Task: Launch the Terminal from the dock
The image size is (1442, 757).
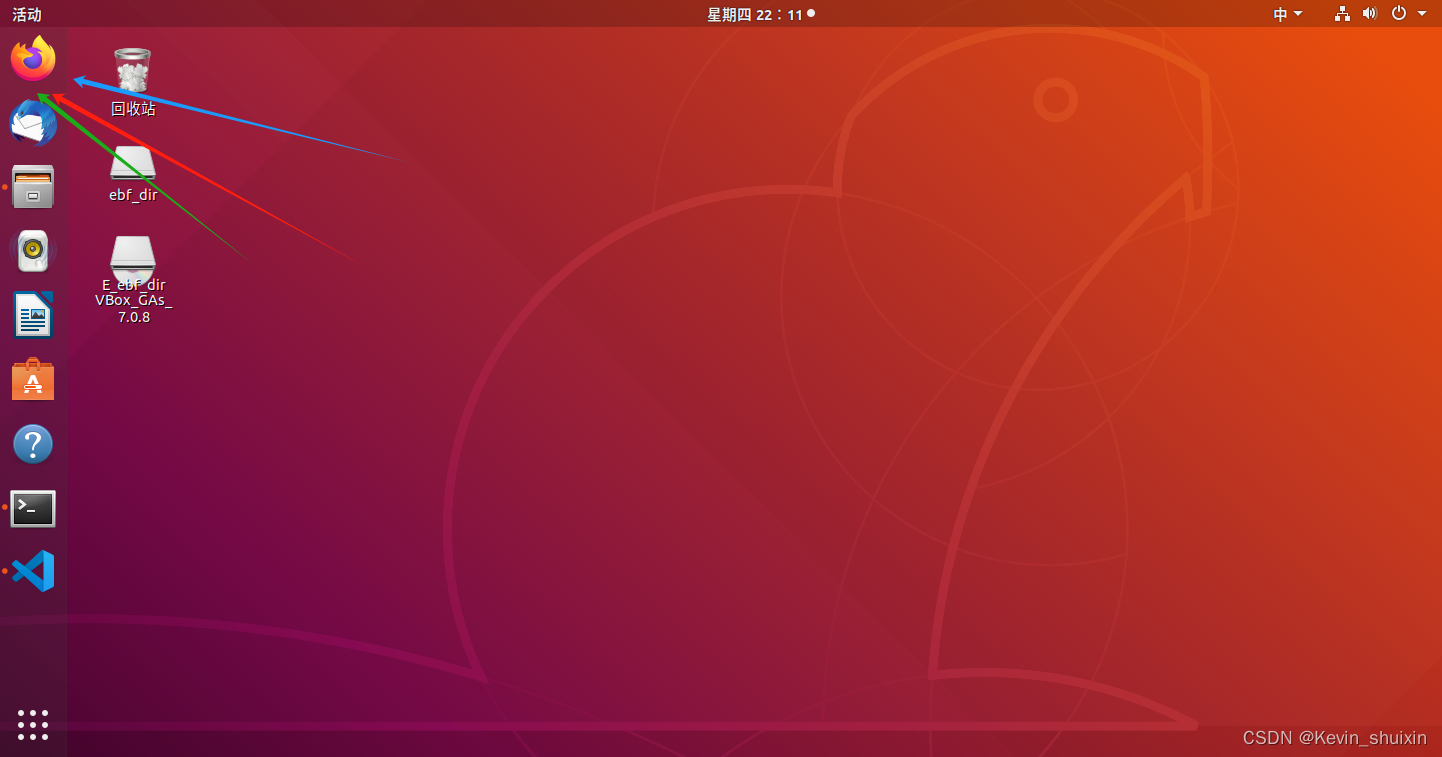Action: 33,508
